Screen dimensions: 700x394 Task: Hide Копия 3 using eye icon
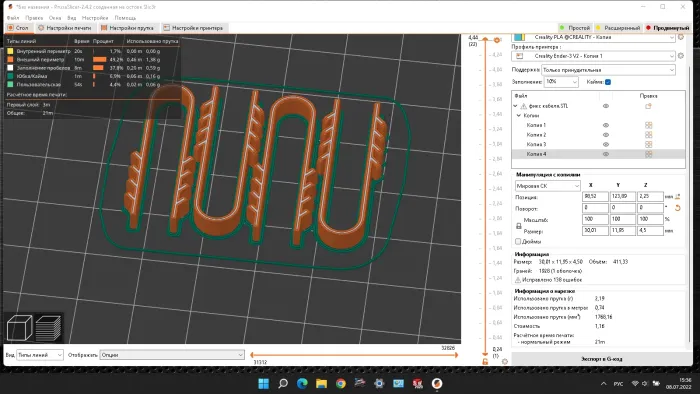tap(606, 145)
